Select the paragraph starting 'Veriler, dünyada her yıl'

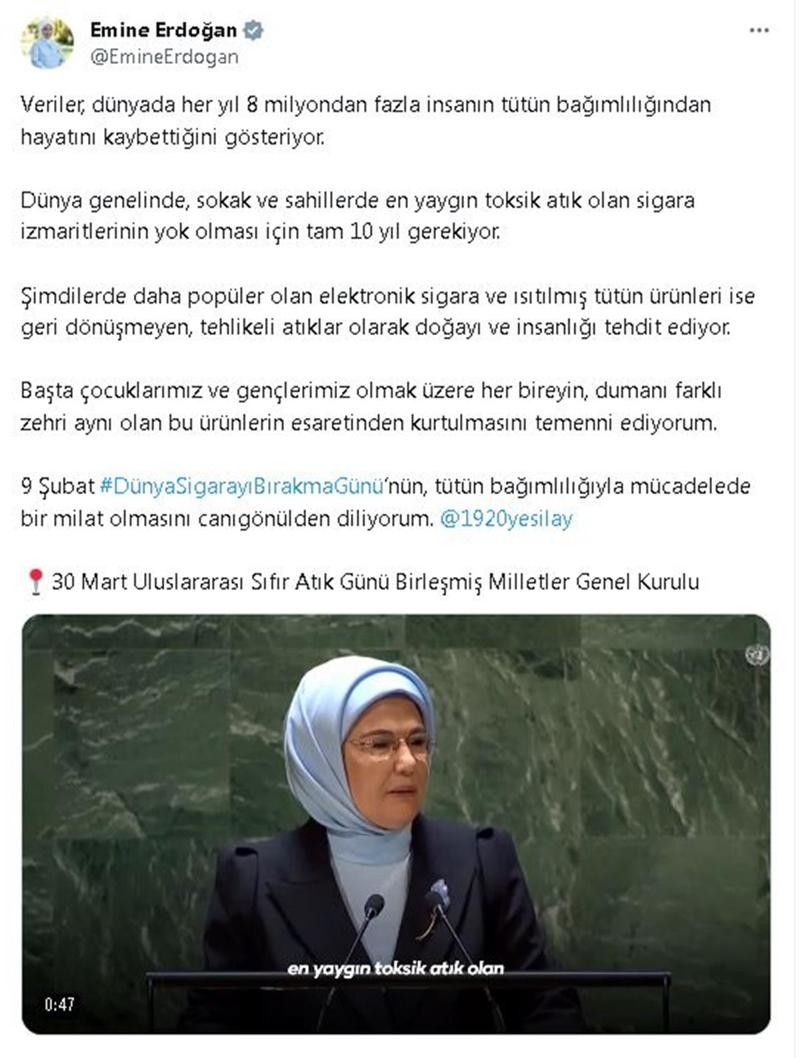tap(366, 121)
